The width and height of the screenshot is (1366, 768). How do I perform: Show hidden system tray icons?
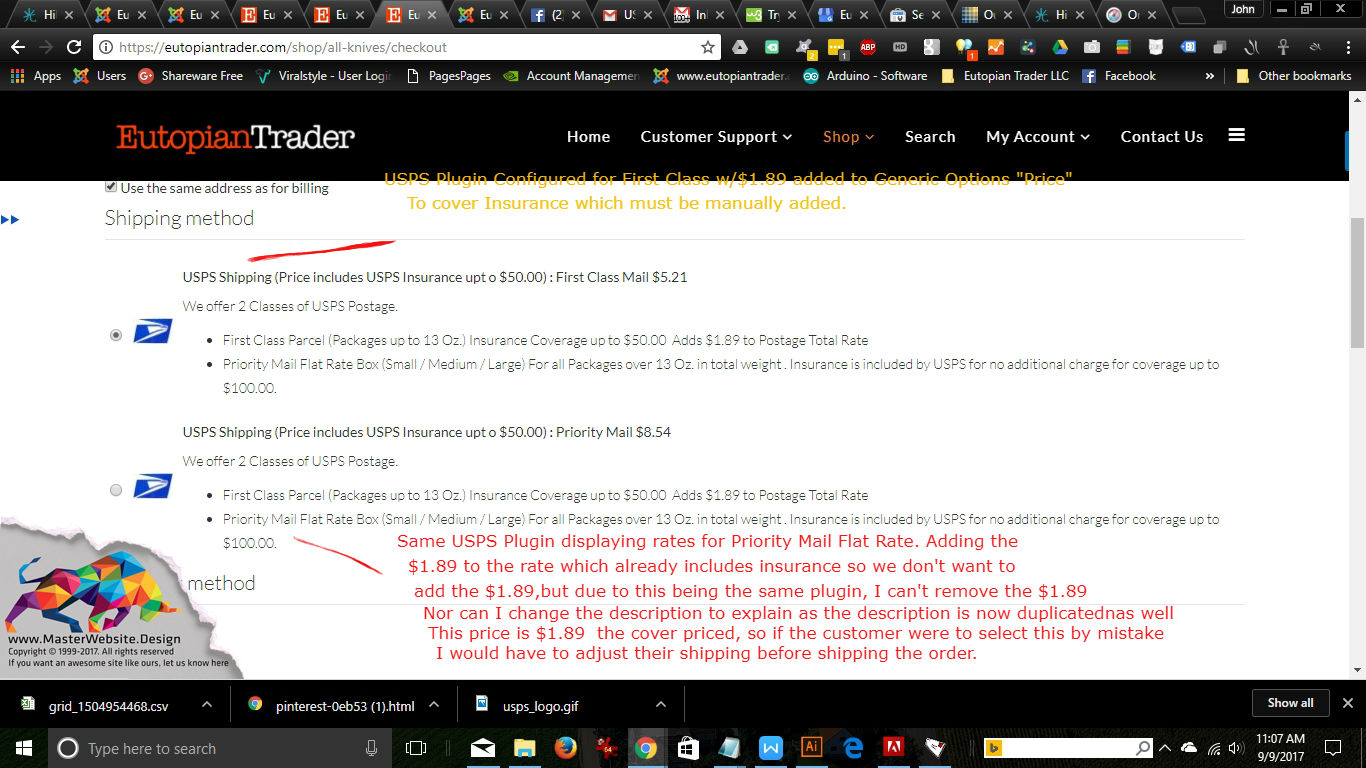pos(1165,748)
